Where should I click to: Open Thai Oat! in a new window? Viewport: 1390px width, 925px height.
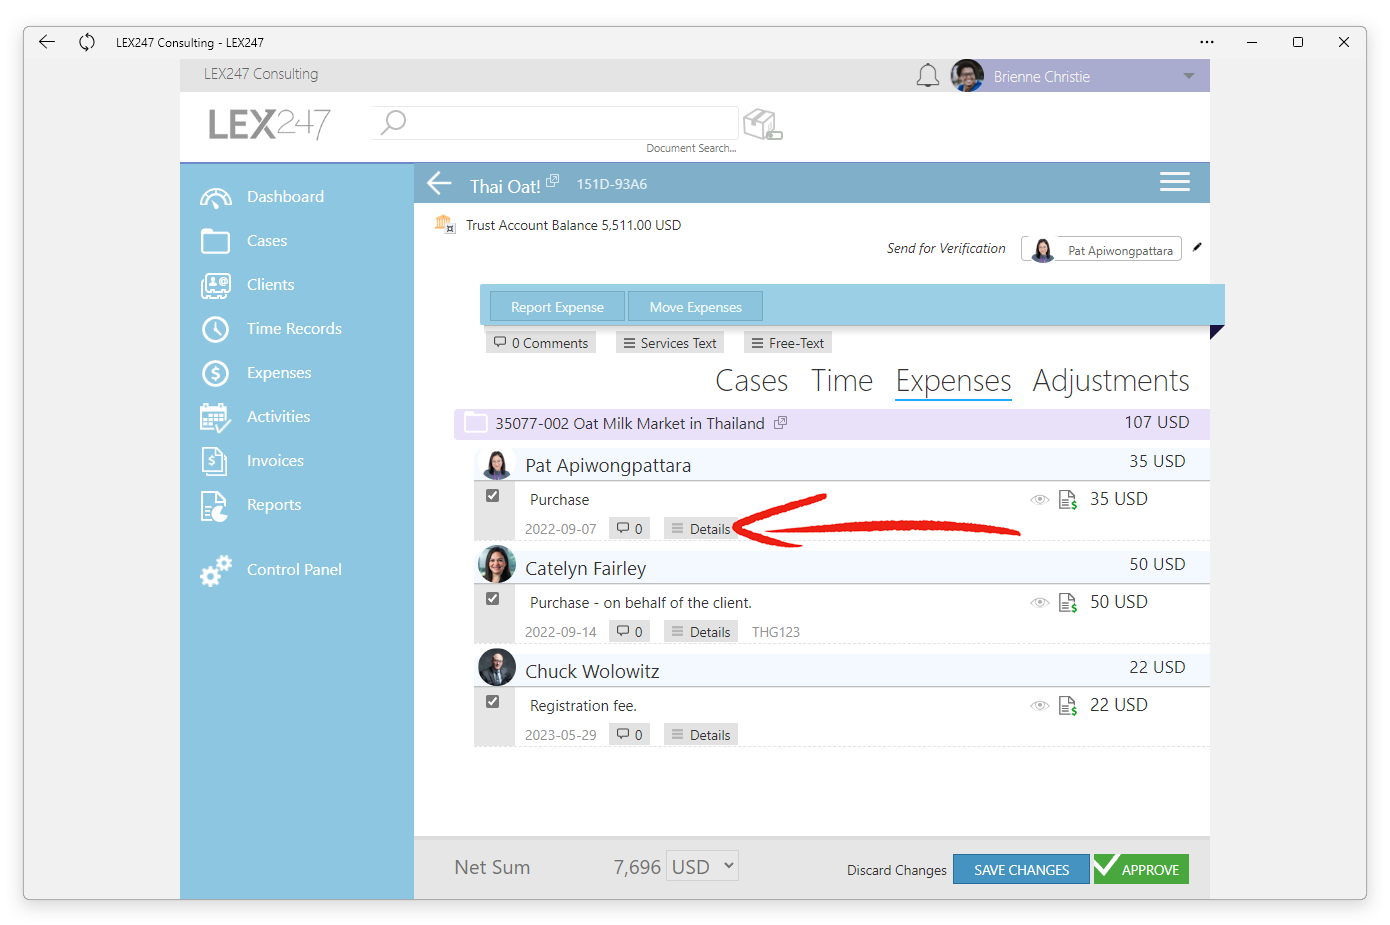click(x=552, y=180)
